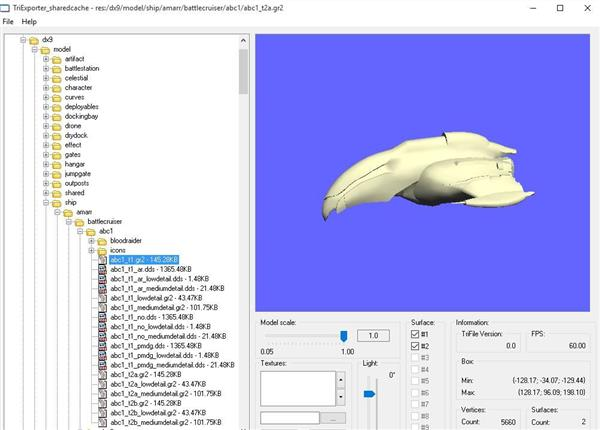Expand the artifact folder node

(x=46, y=59)
